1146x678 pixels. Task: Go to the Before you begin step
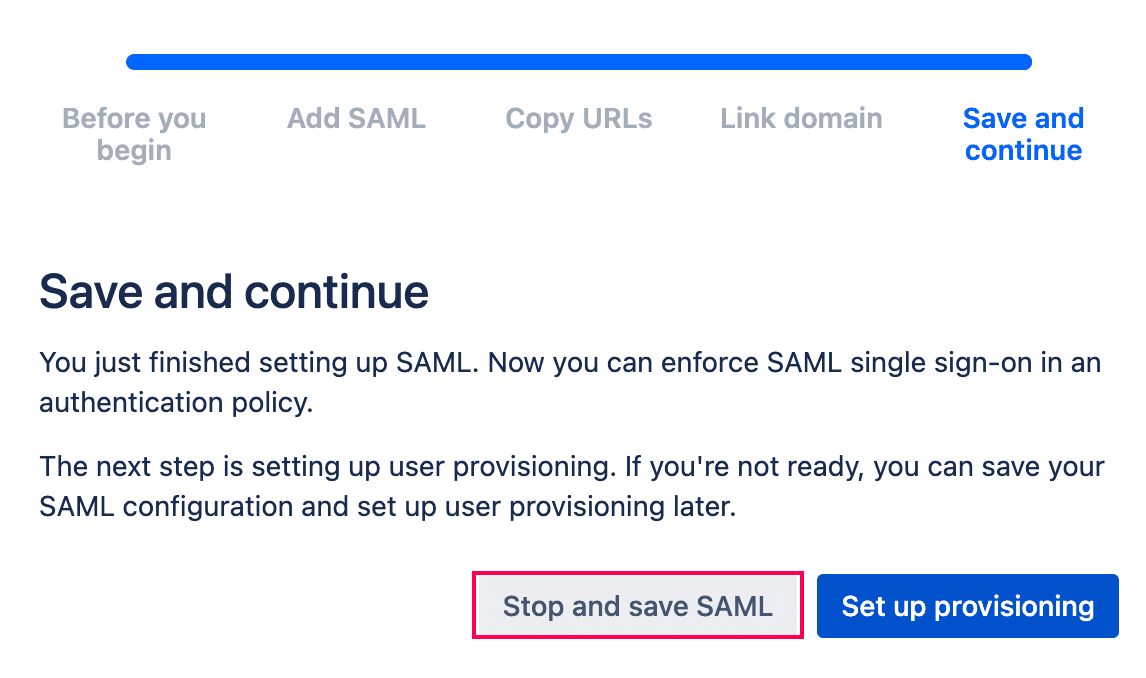click(134, 134)
